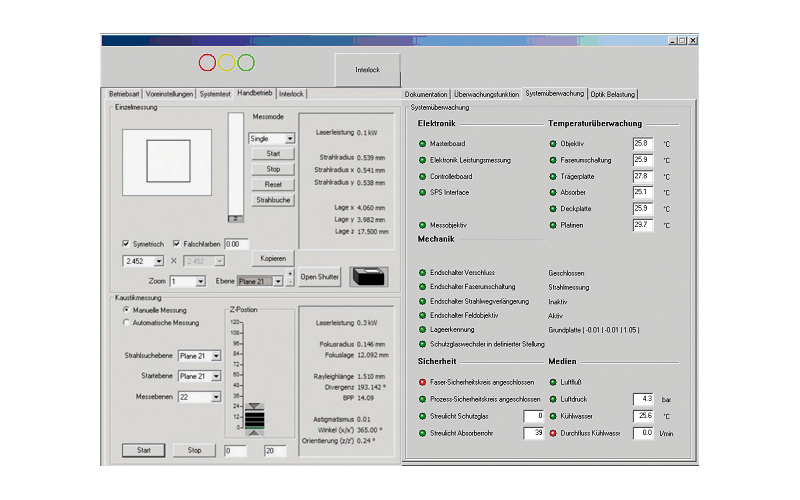Click the Deckplatte temperature status LED
800x500 pixels.
(x=553, y=209)
